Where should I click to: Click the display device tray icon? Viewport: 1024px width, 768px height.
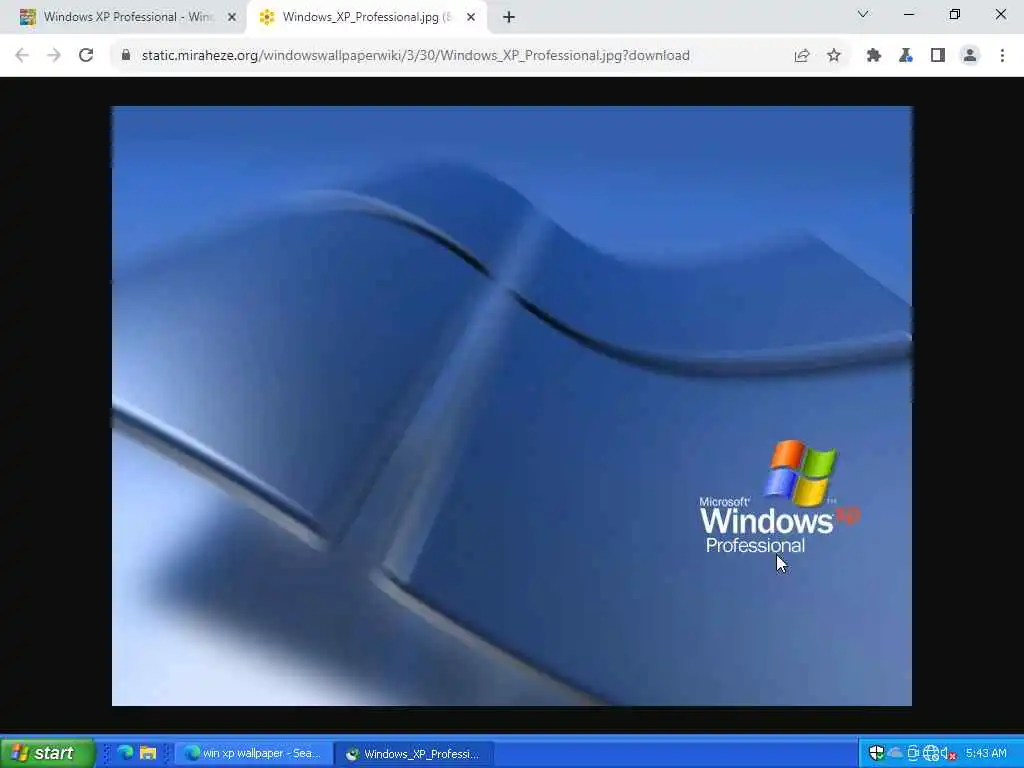[913, 754]
